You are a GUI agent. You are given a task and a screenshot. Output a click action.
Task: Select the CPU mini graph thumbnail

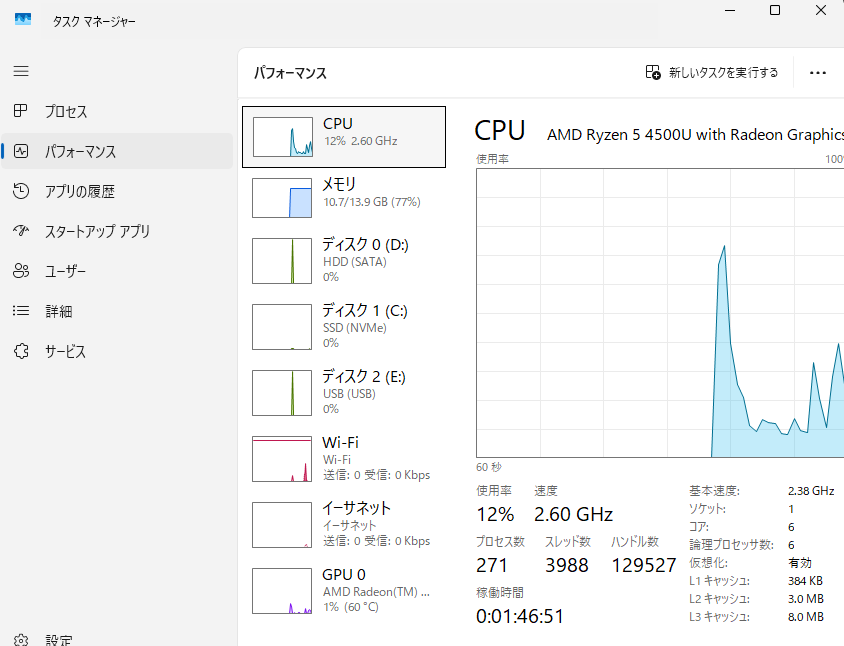(x=283, y=137)
